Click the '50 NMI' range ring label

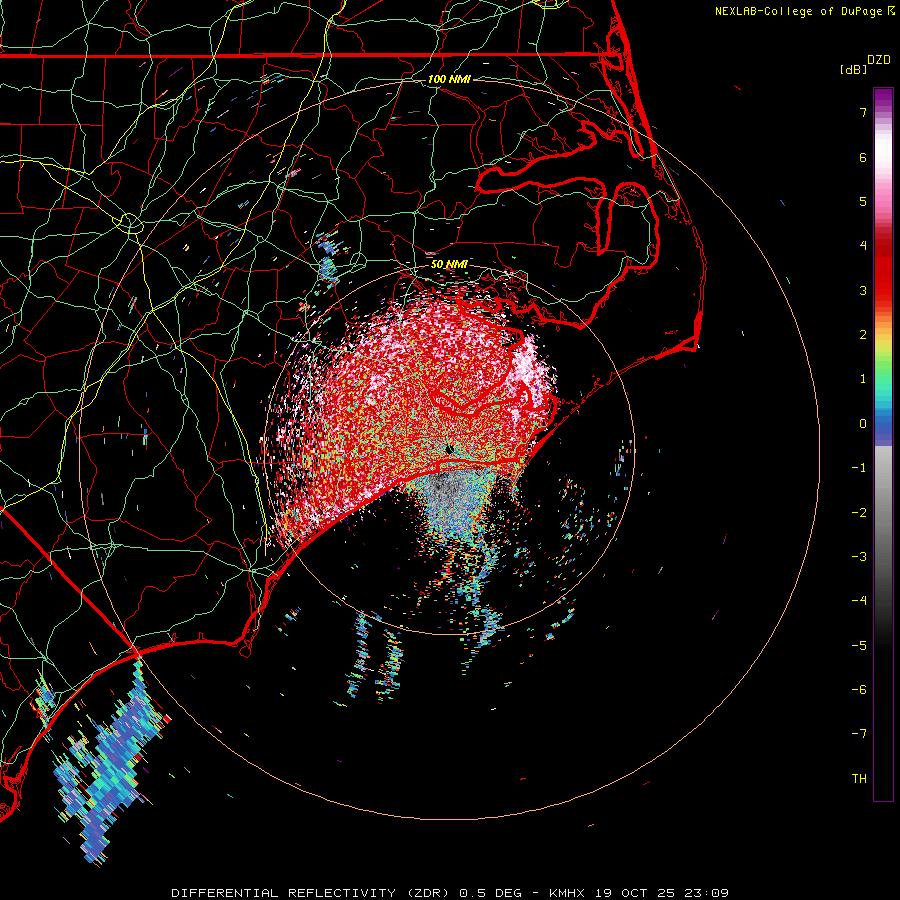(x=449, y=264)
